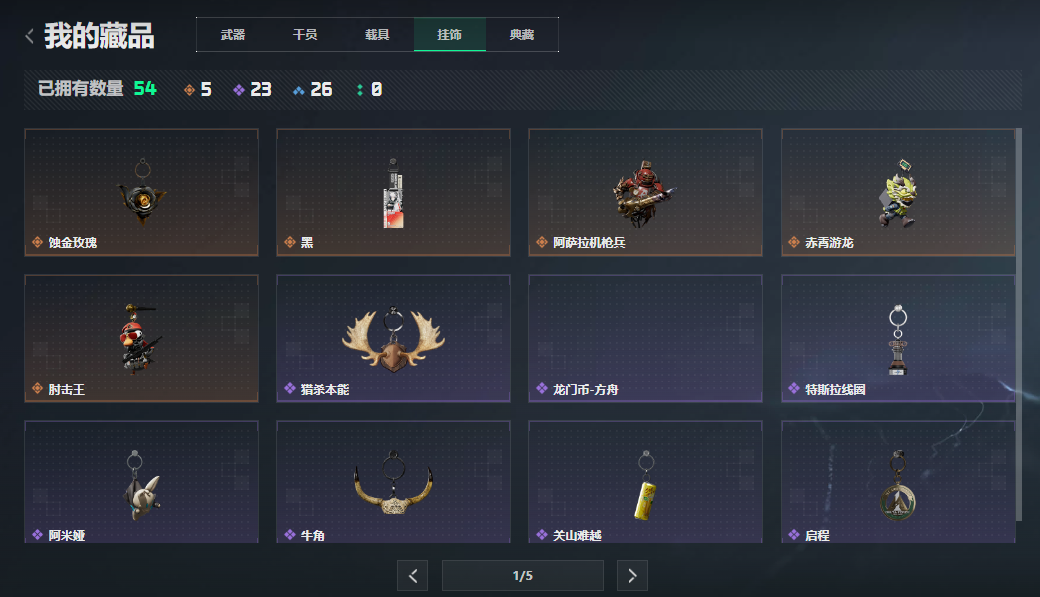1040x597 pixels.
Task: Go to the next page arrow
Action: (x=632, y=575)
